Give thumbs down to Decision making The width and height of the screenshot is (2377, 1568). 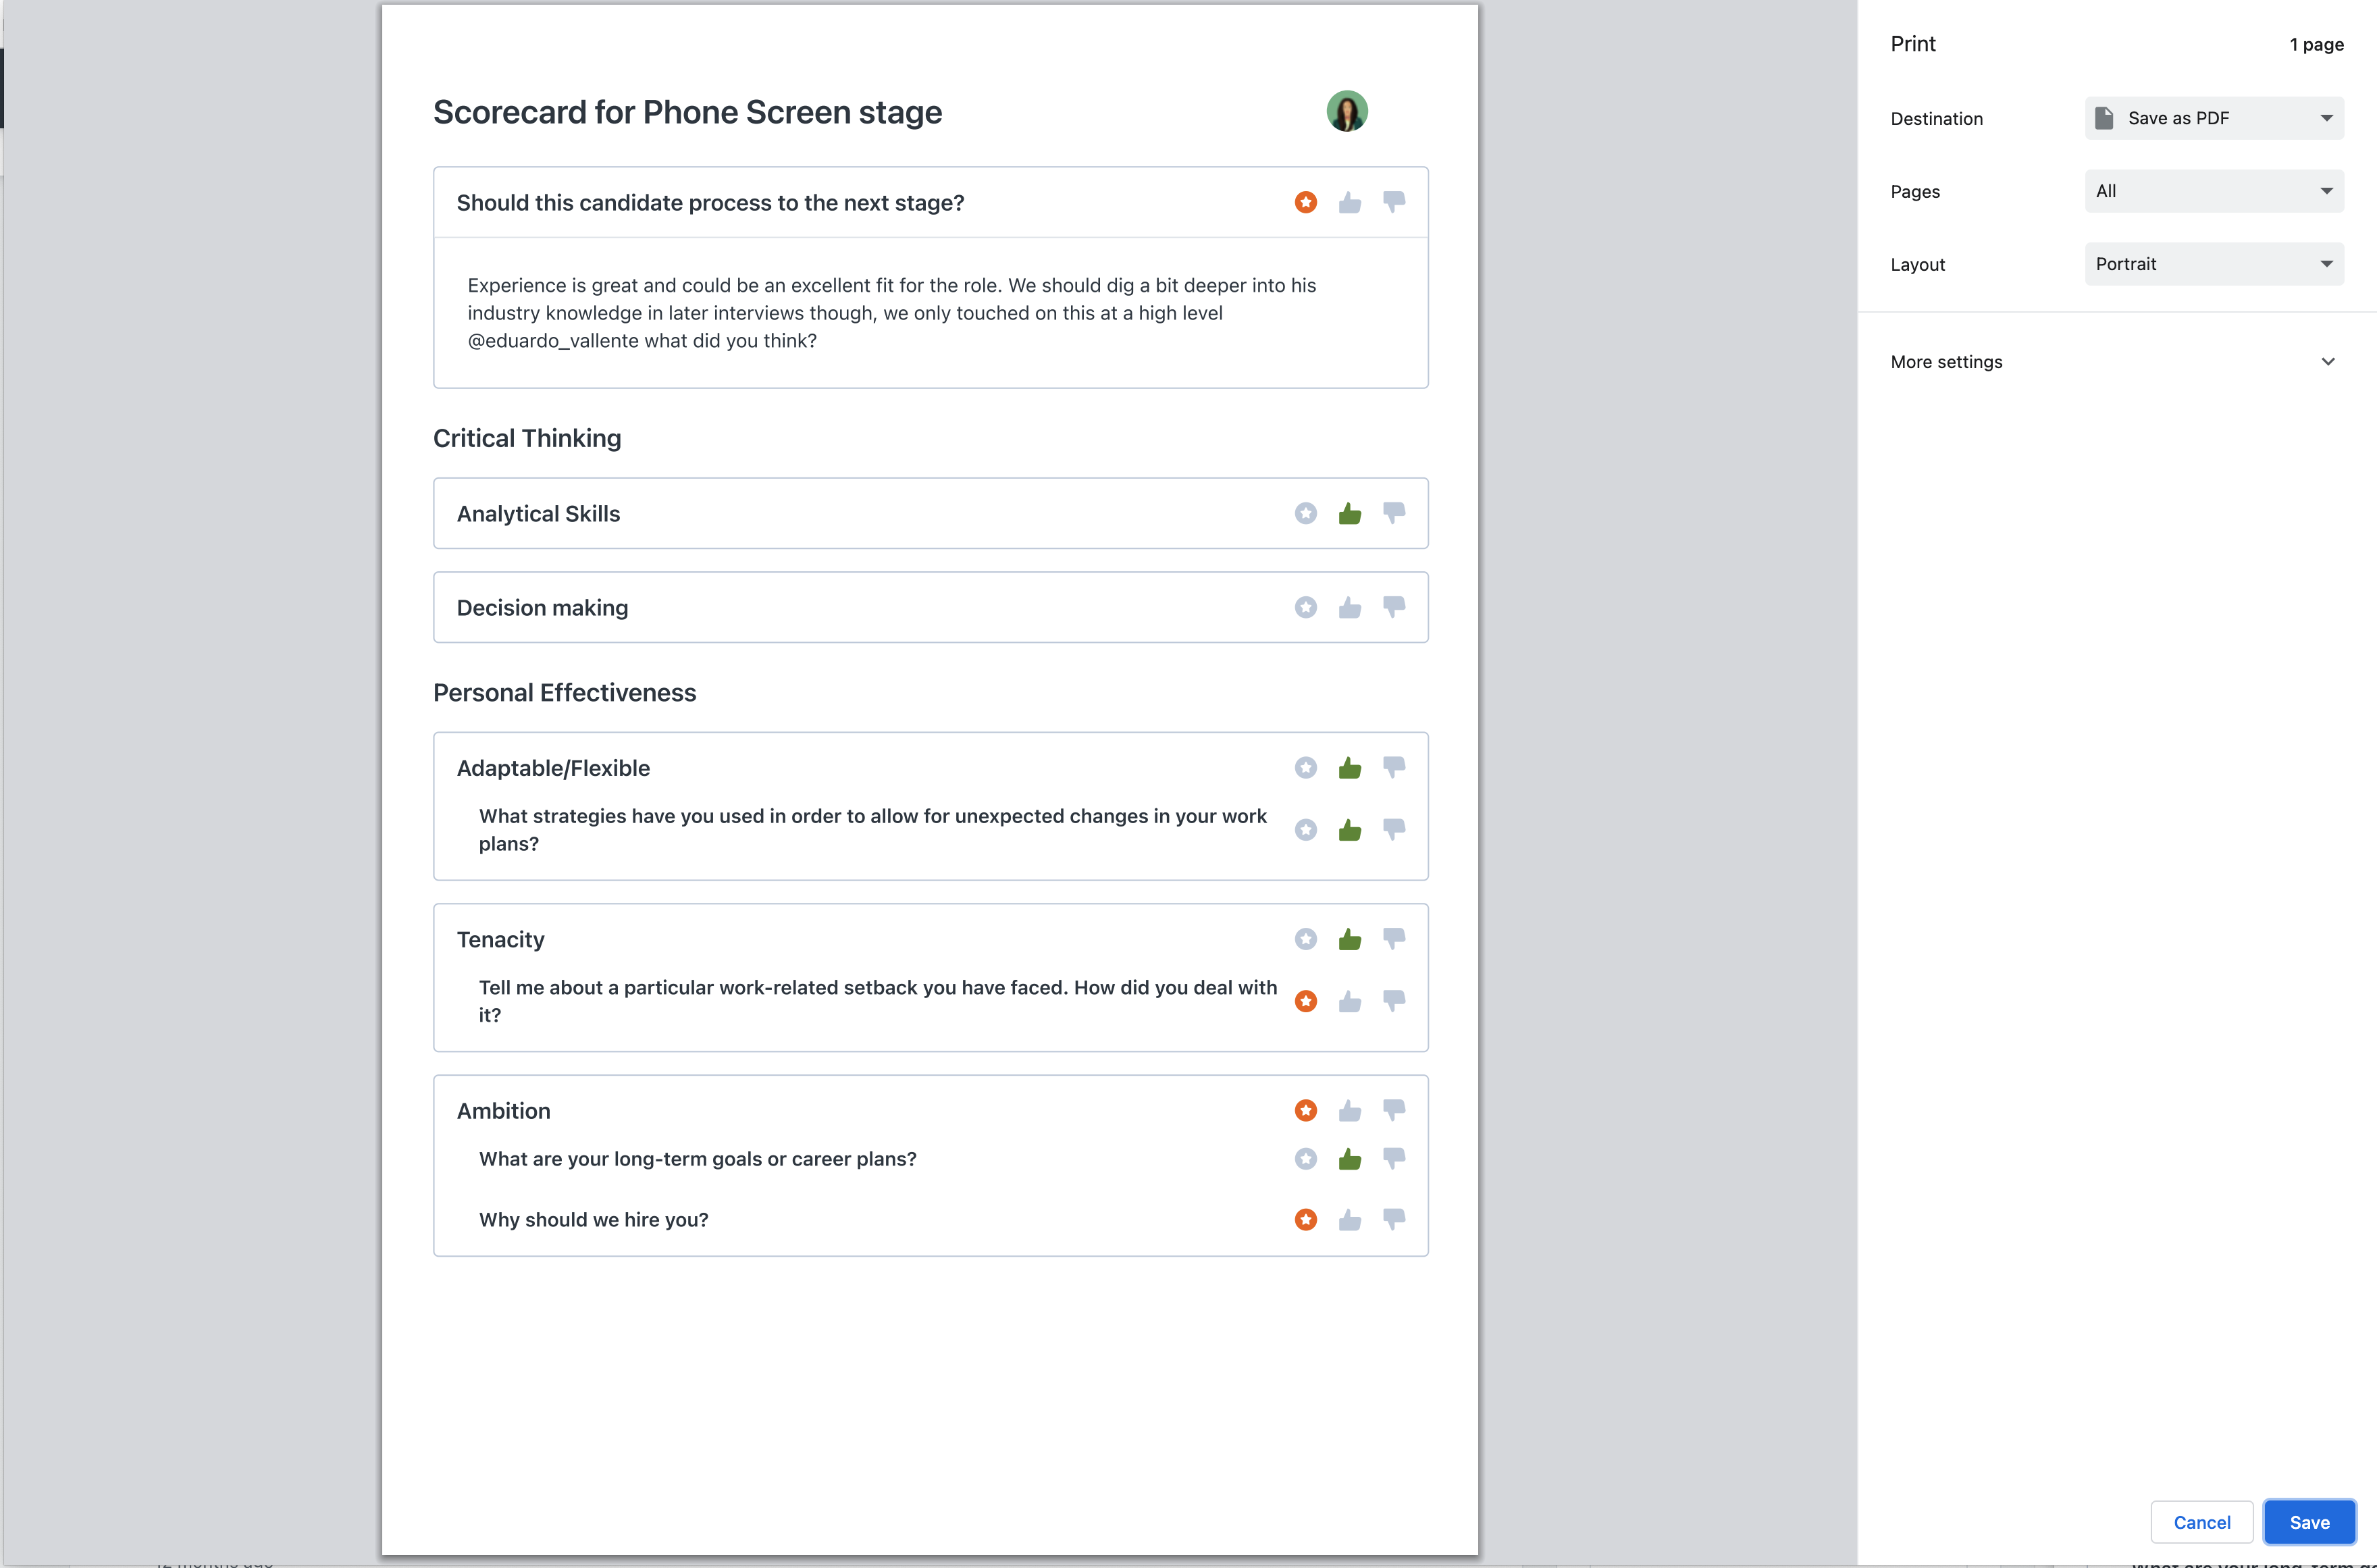pos(1393,607)
